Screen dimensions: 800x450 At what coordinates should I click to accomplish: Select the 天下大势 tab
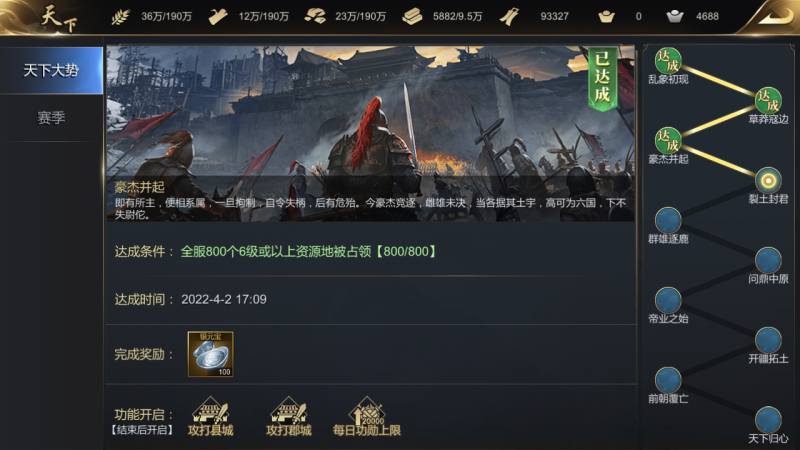(x=51, y=70)
